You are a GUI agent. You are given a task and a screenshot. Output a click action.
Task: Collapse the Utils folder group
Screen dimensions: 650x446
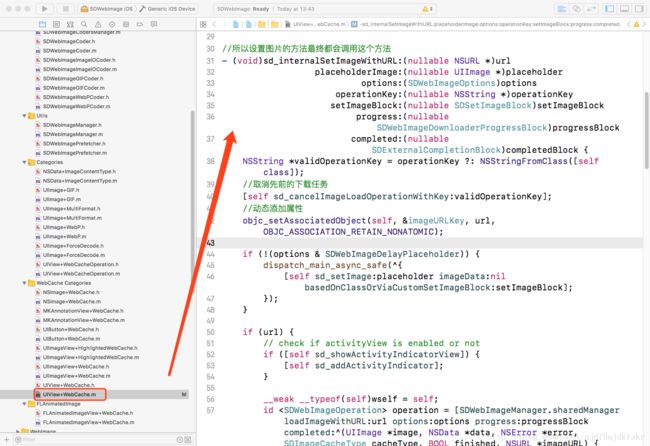click(24, 116)
